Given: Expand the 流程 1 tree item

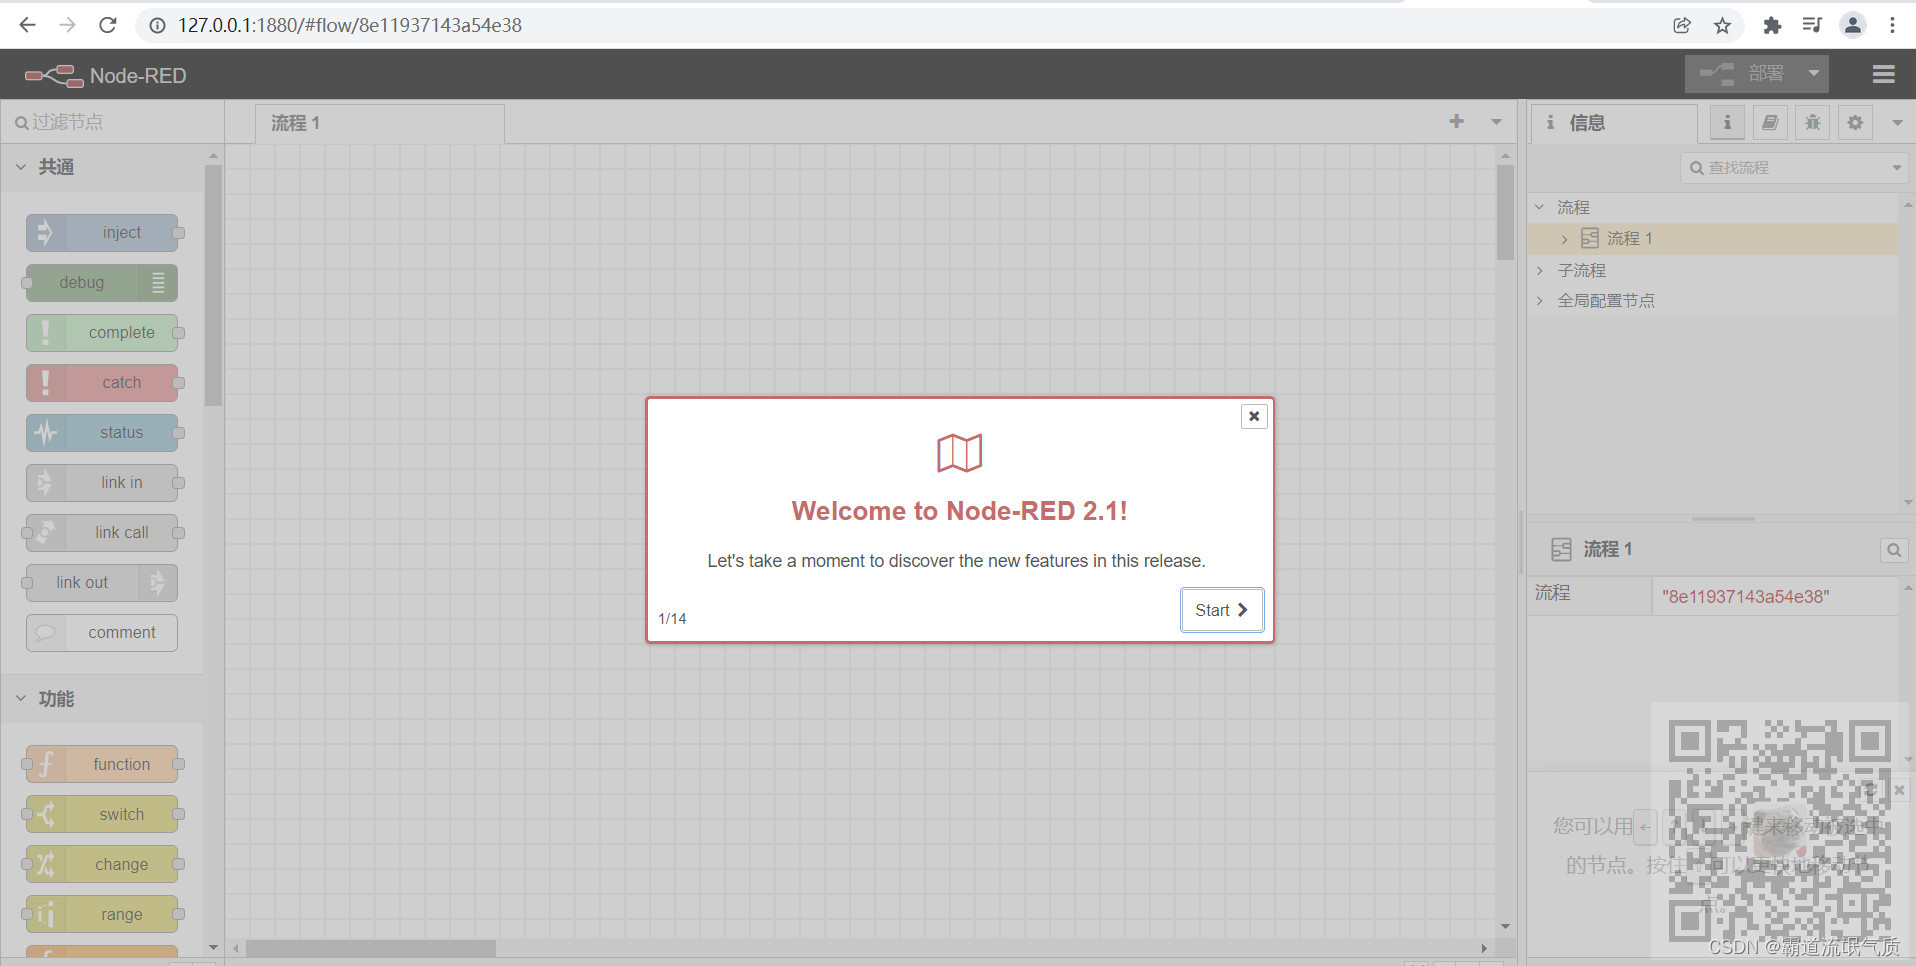Looking at the screenshot, I should 1565,239.
